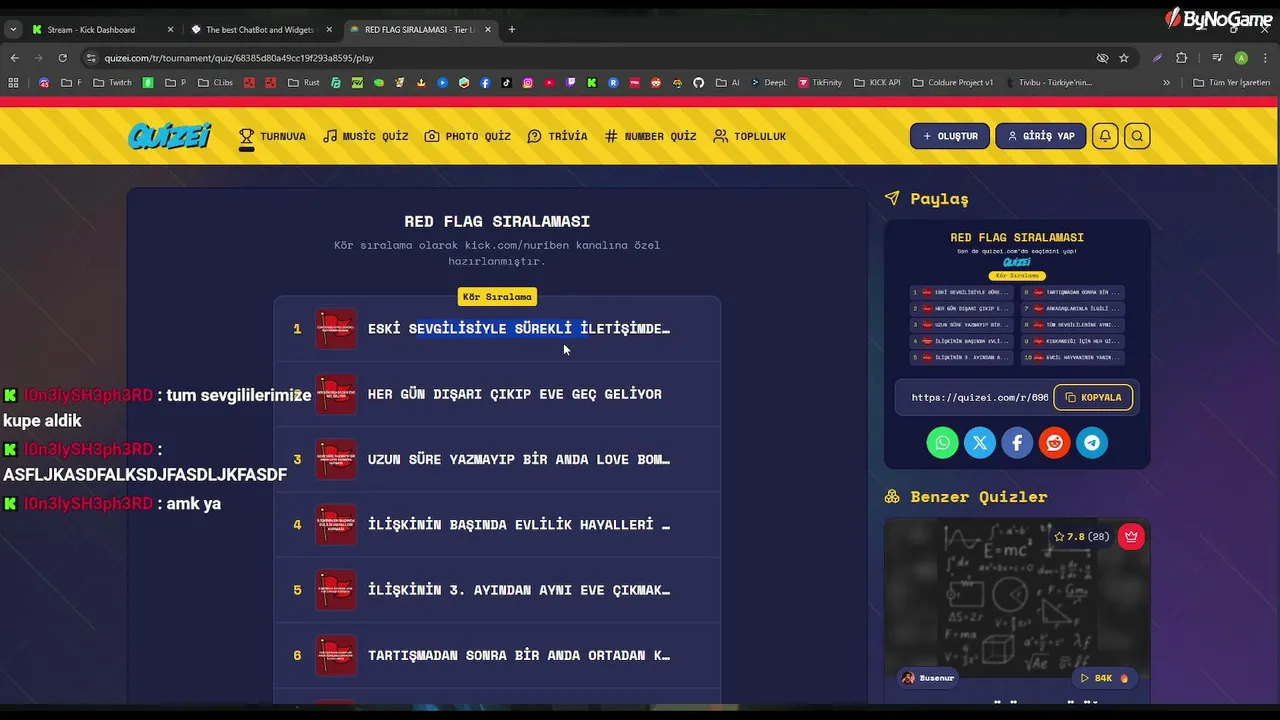View site information icon in address bar

click(91, 58)
